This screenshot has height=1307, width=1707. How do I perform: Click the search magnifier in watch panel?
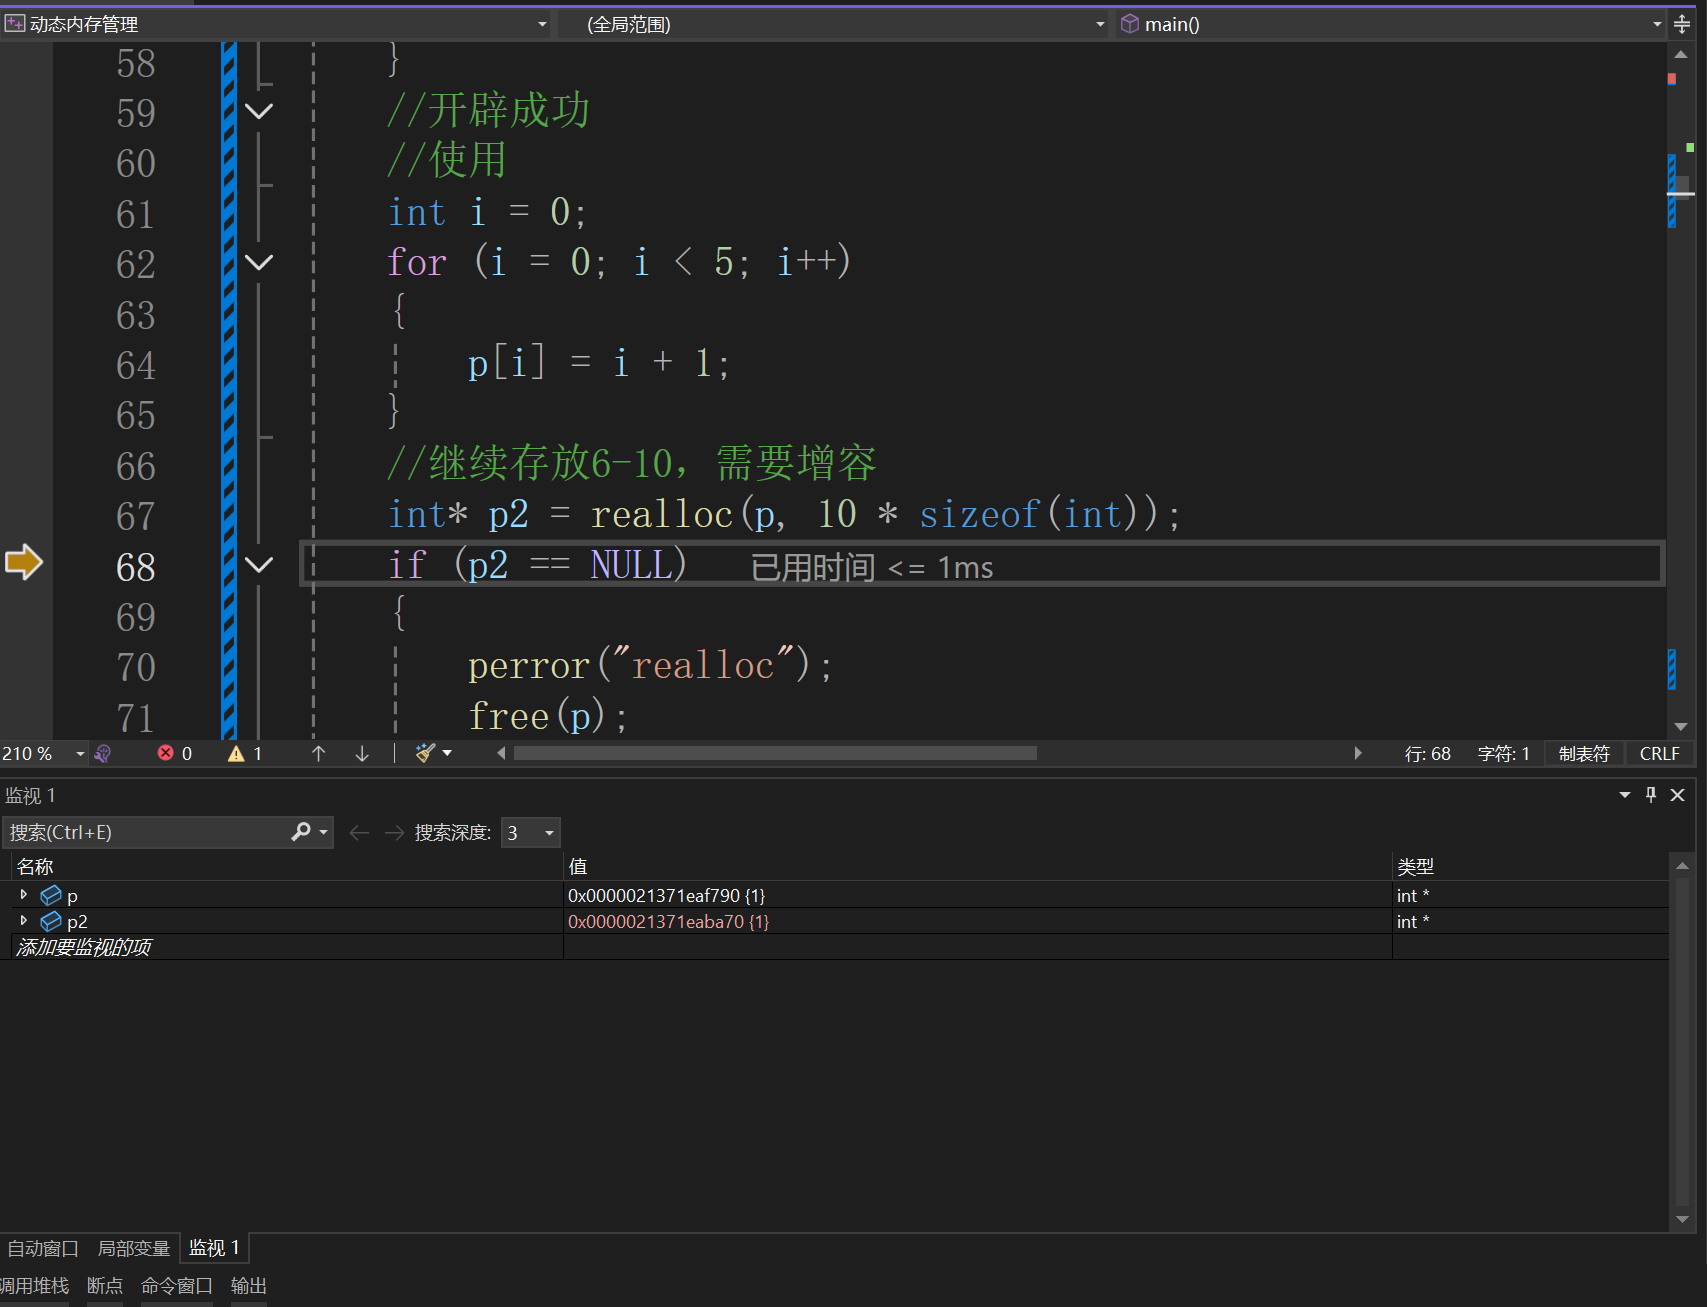(301, 832)
